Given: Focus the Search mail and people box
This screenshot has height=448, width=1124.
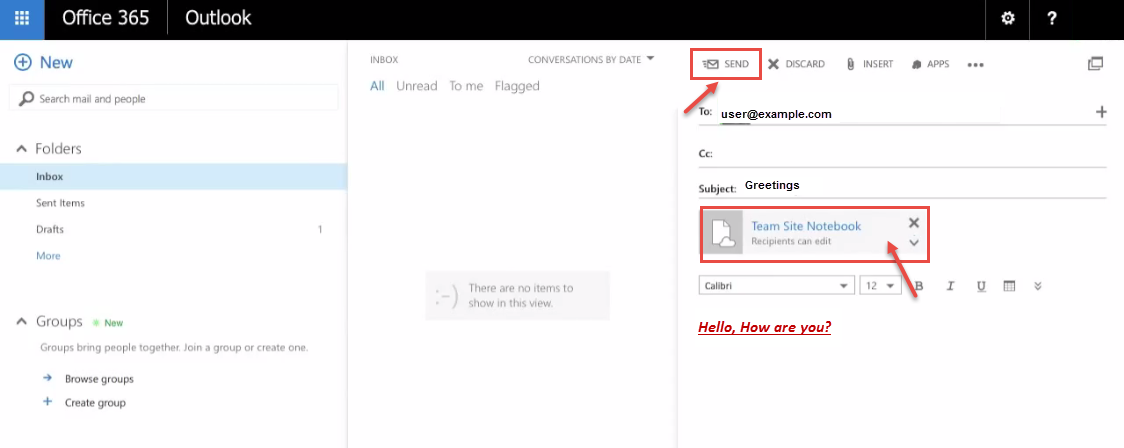Looking at the screenshot, I should pyautogui.click(x=173, y=98).
